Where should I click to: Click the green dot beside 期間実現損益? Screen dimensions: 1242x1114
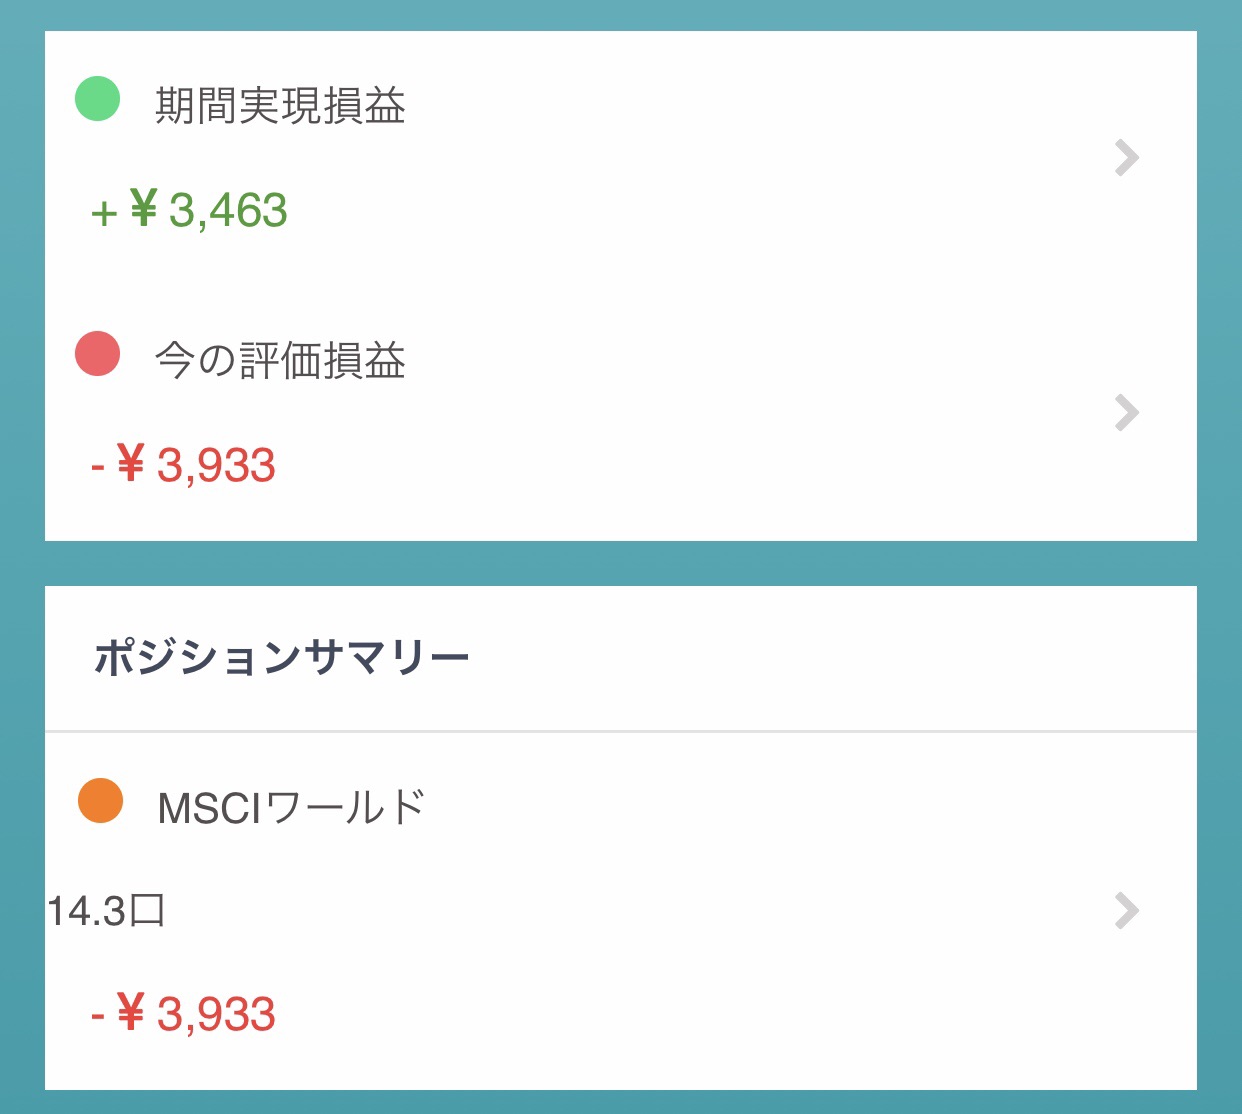[x=98, y=99]
